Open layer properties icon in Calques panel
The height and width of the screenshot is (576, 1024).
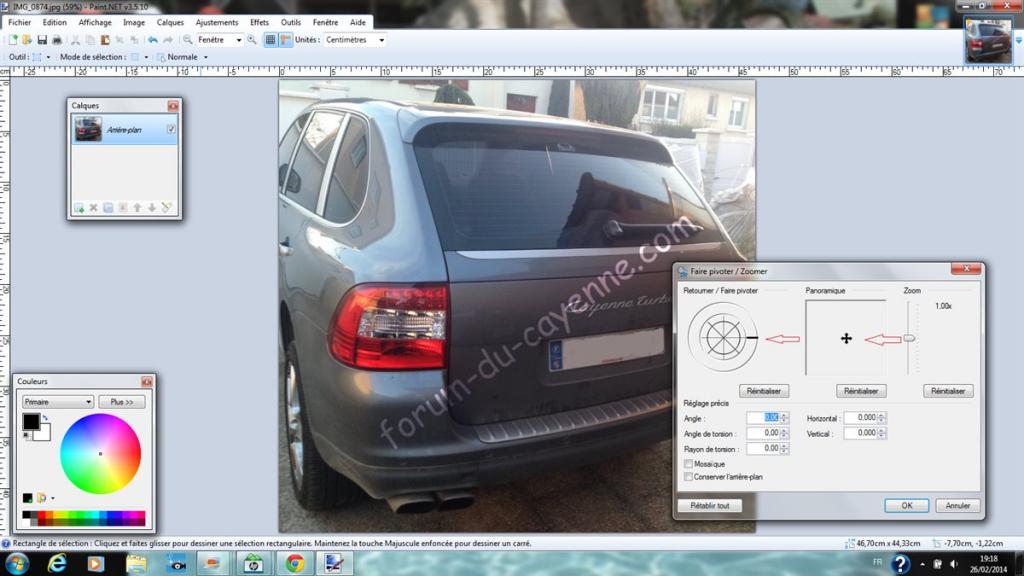click(167, 208)
